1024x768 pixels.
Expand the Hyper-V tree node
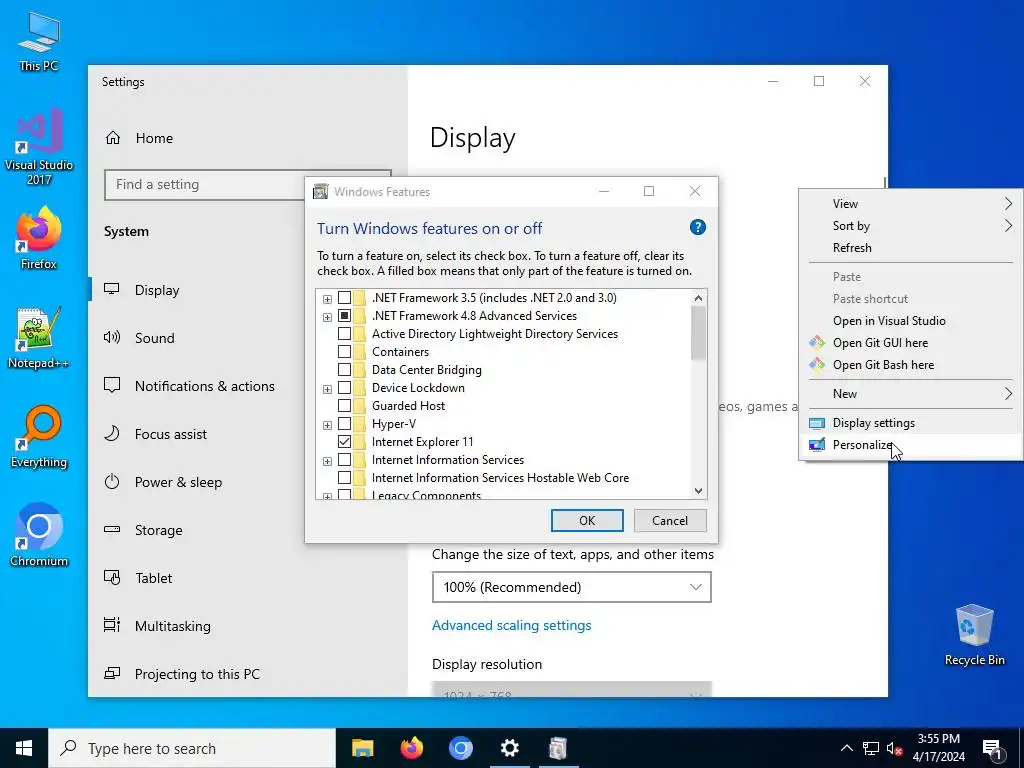(327, 425)
